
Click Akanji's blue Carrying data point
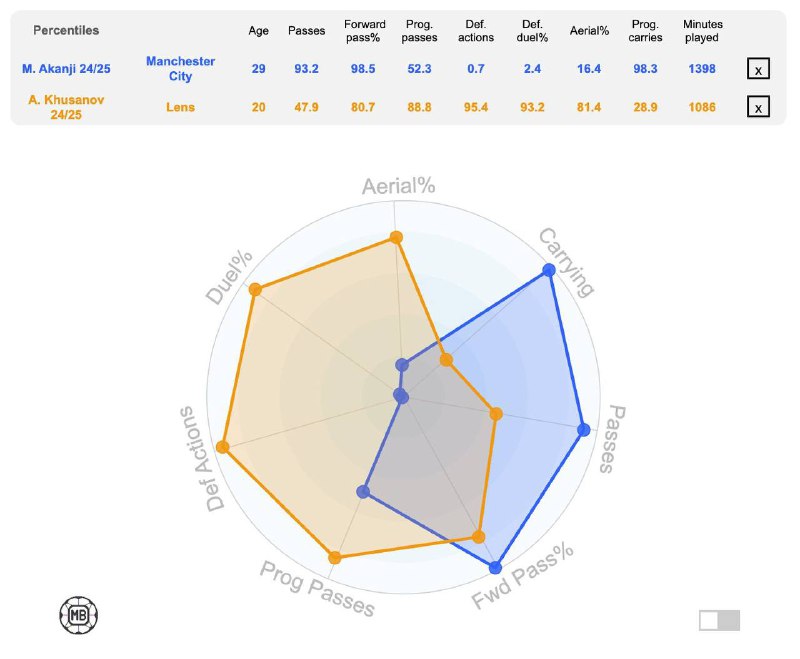[548, 270]
